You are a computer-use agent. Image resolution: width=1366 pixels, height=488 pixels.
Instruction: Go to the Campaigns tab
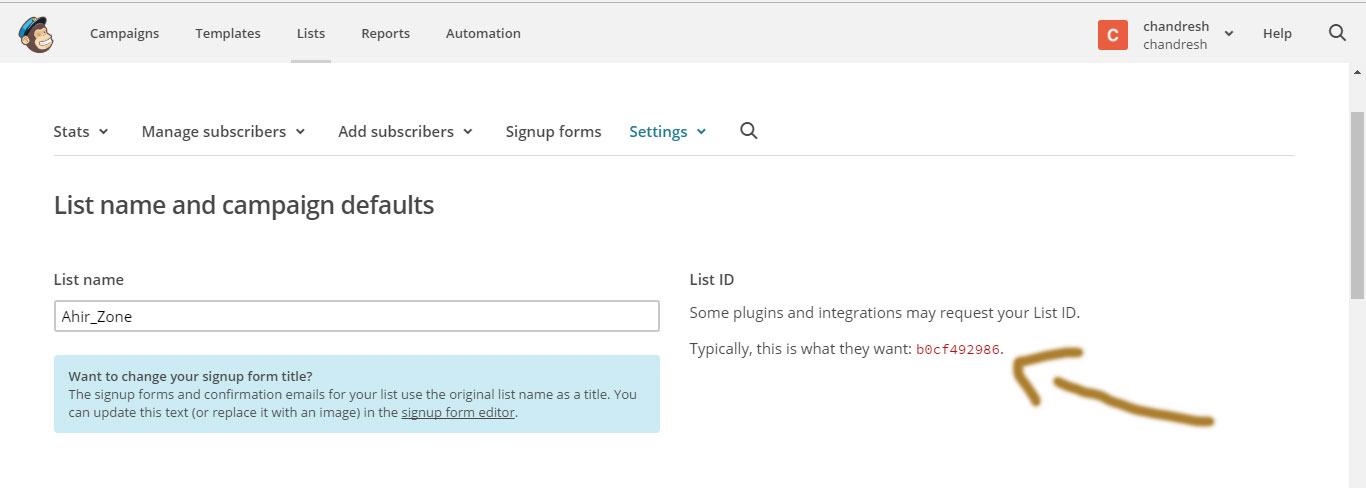(124, 33)
